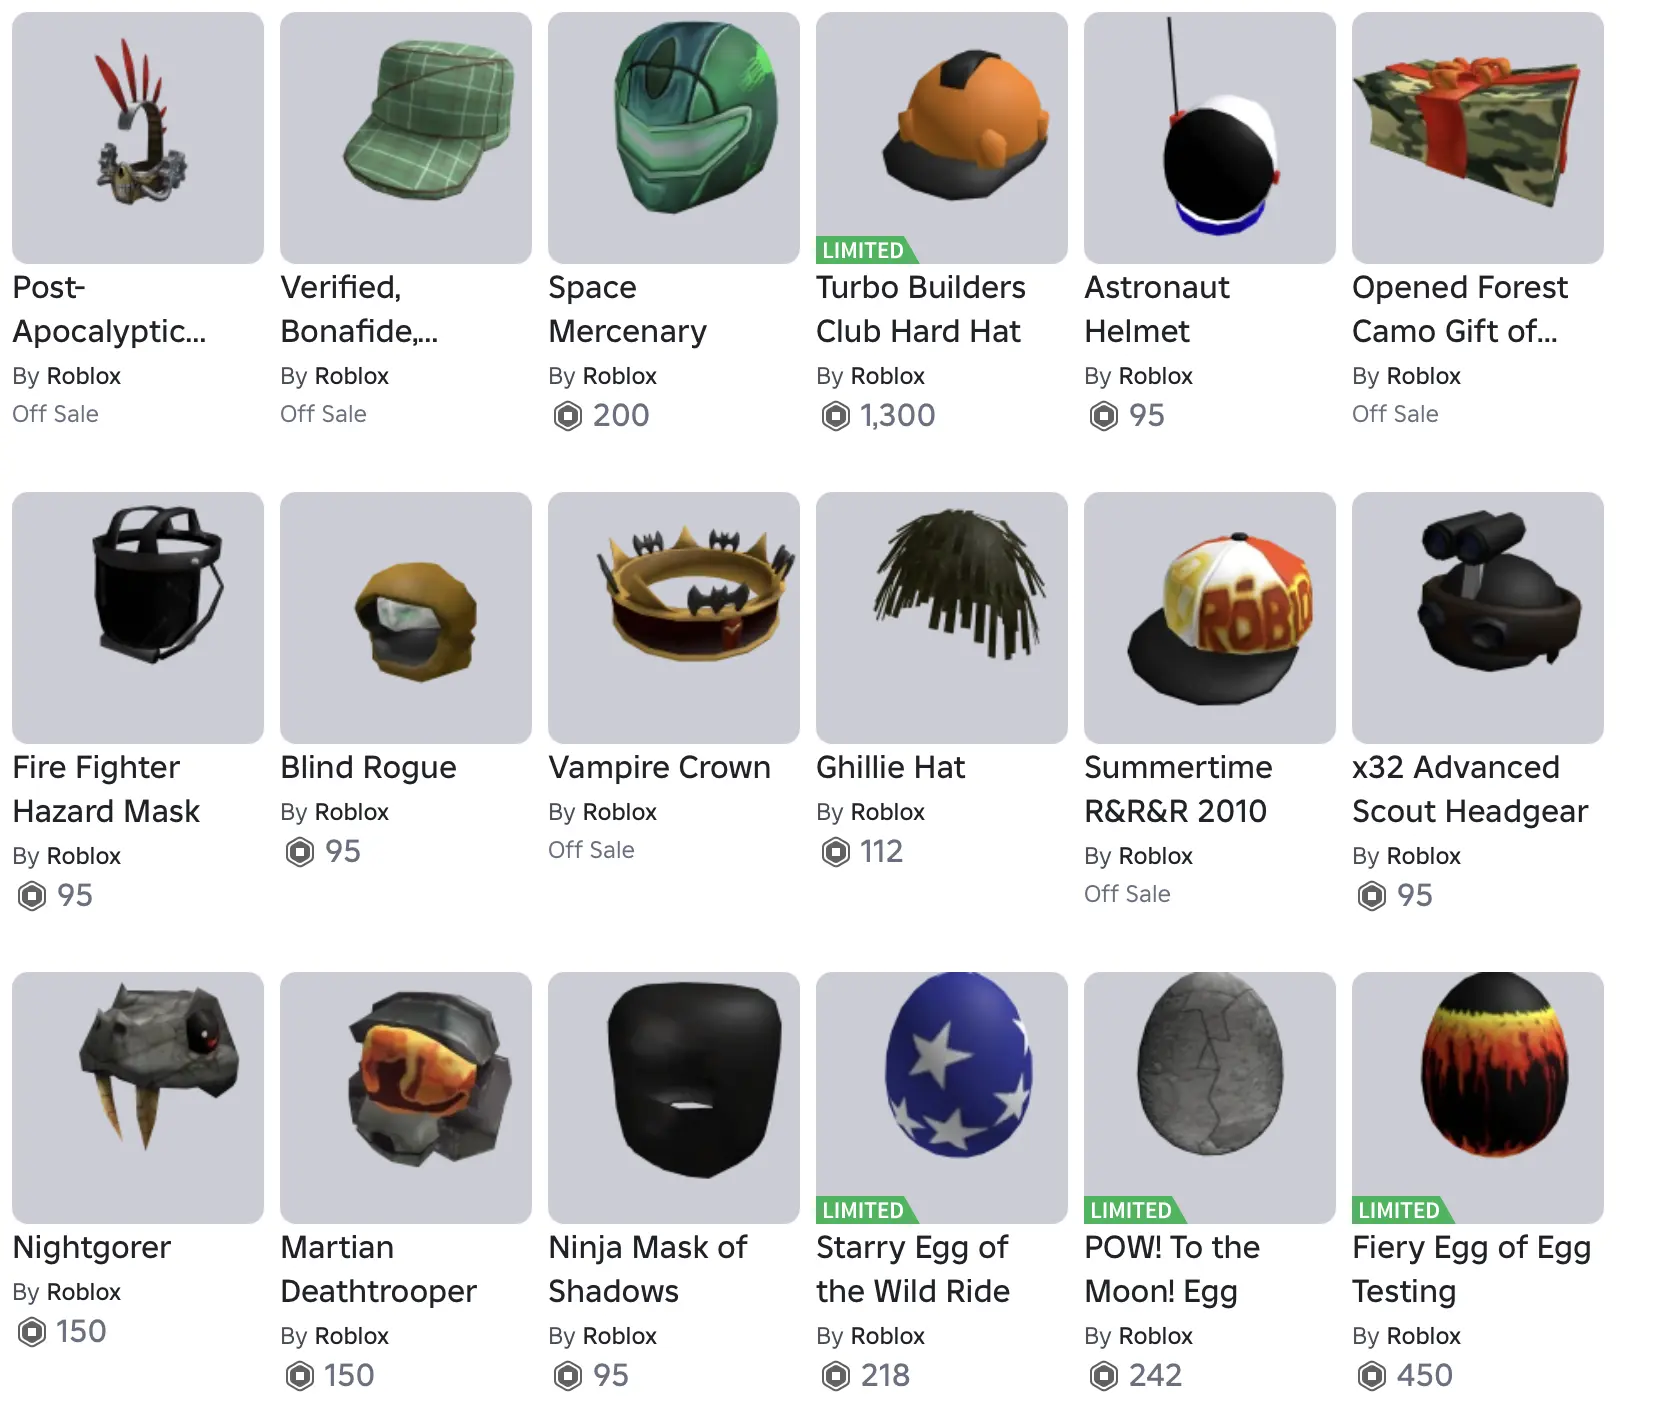Click the Nightgorer helmet thumbnail
The height and width of the screenshot is (1410, 1656).
click(138, 1098)
